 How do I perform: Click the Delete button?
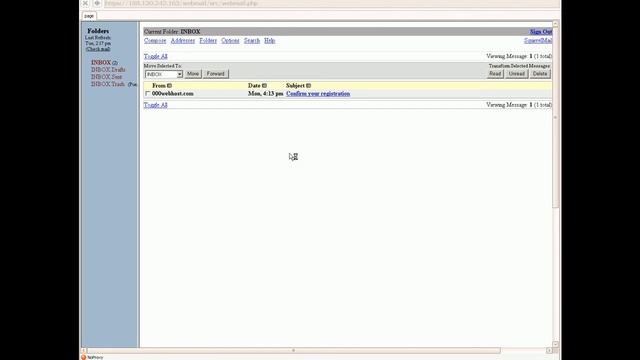[540, 74]
